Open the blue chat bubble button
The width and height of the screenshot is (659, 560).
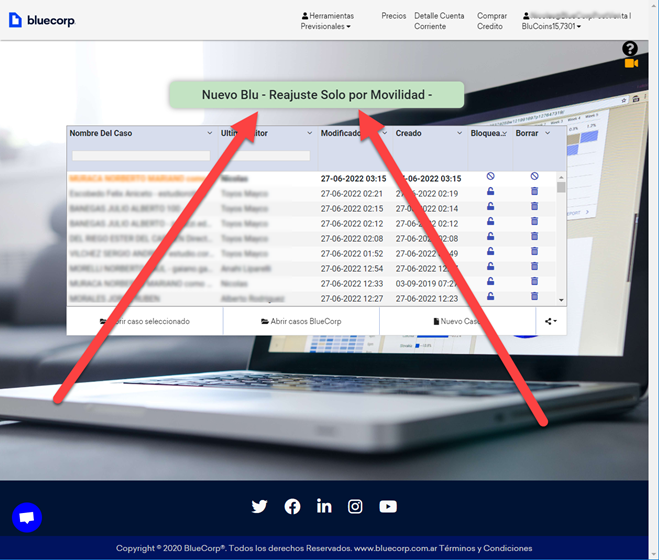click(x=27, y=517)
